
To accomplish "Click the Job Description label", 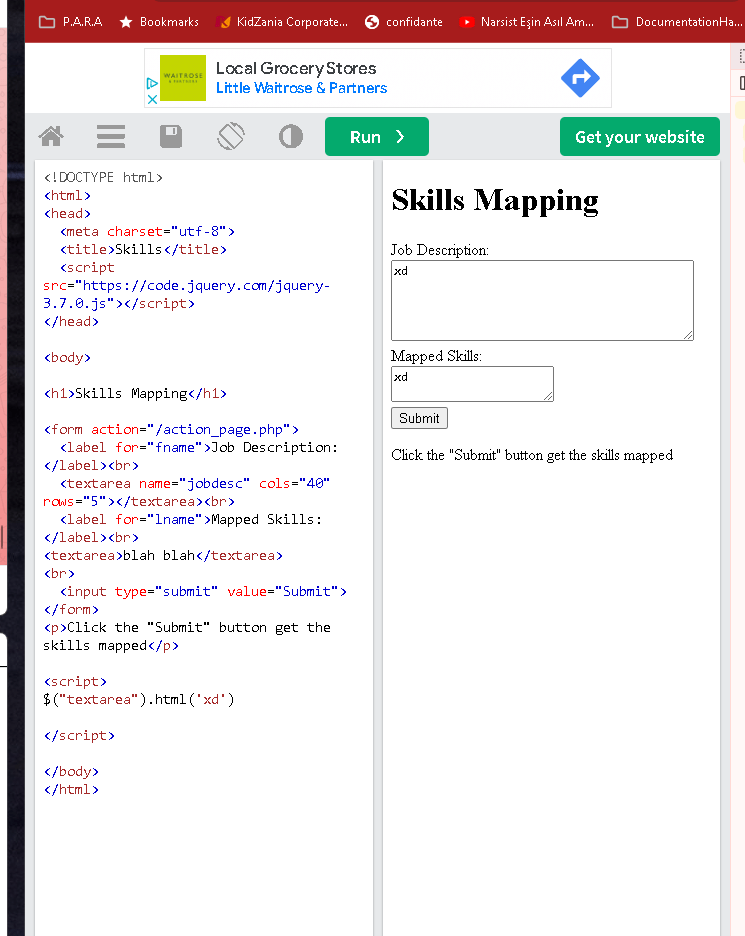I will 439,250.
